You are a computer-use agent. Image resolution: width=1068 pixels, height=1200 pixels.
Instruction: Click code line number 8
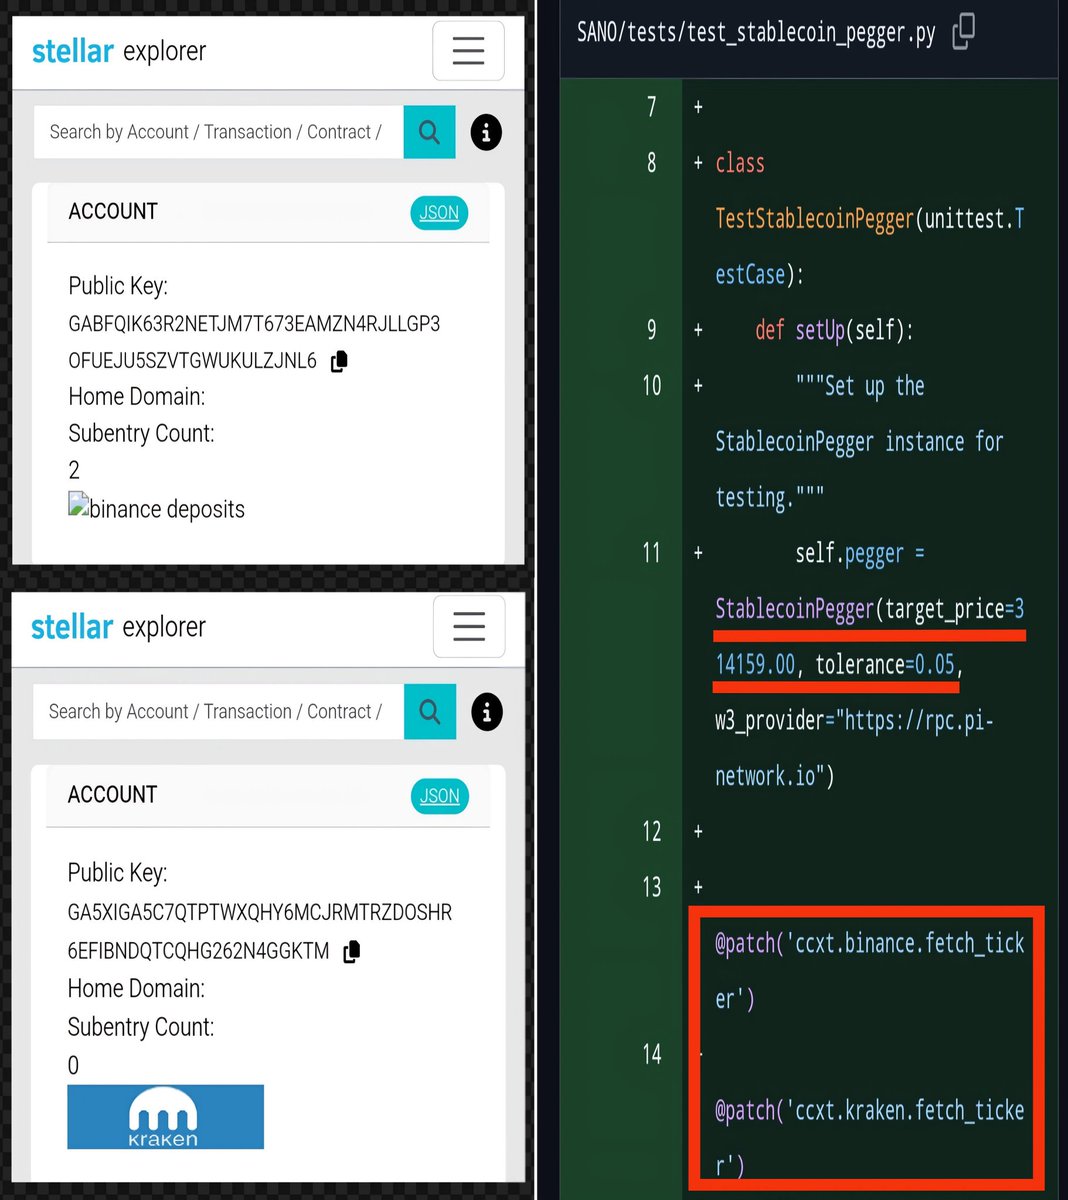(x=652, y=162)
